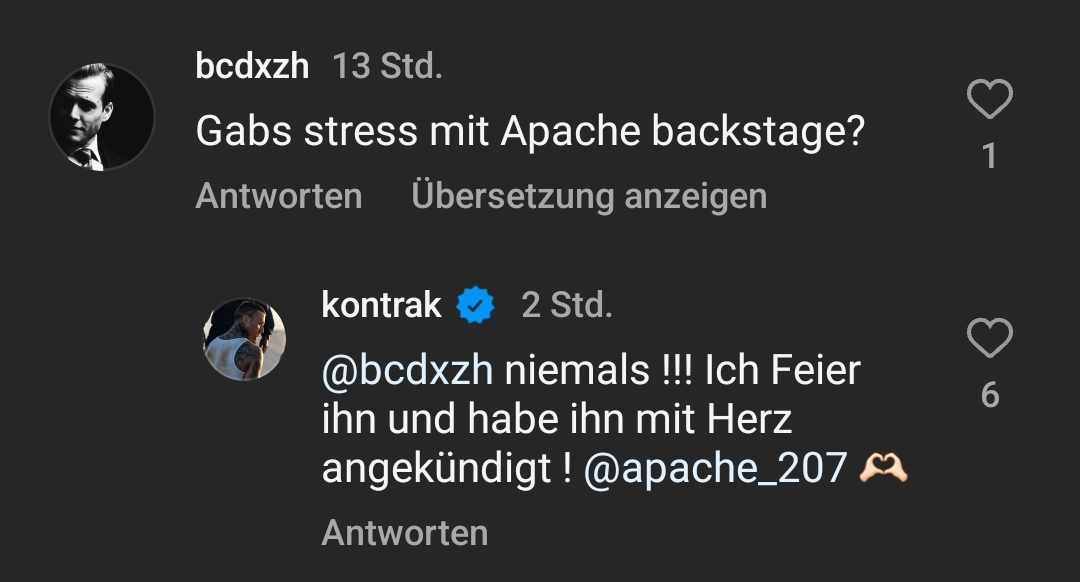This screenshot has height=582, width=1080.
Task: Click the '13 Std.' timestamp
Action: click(387, 67)
